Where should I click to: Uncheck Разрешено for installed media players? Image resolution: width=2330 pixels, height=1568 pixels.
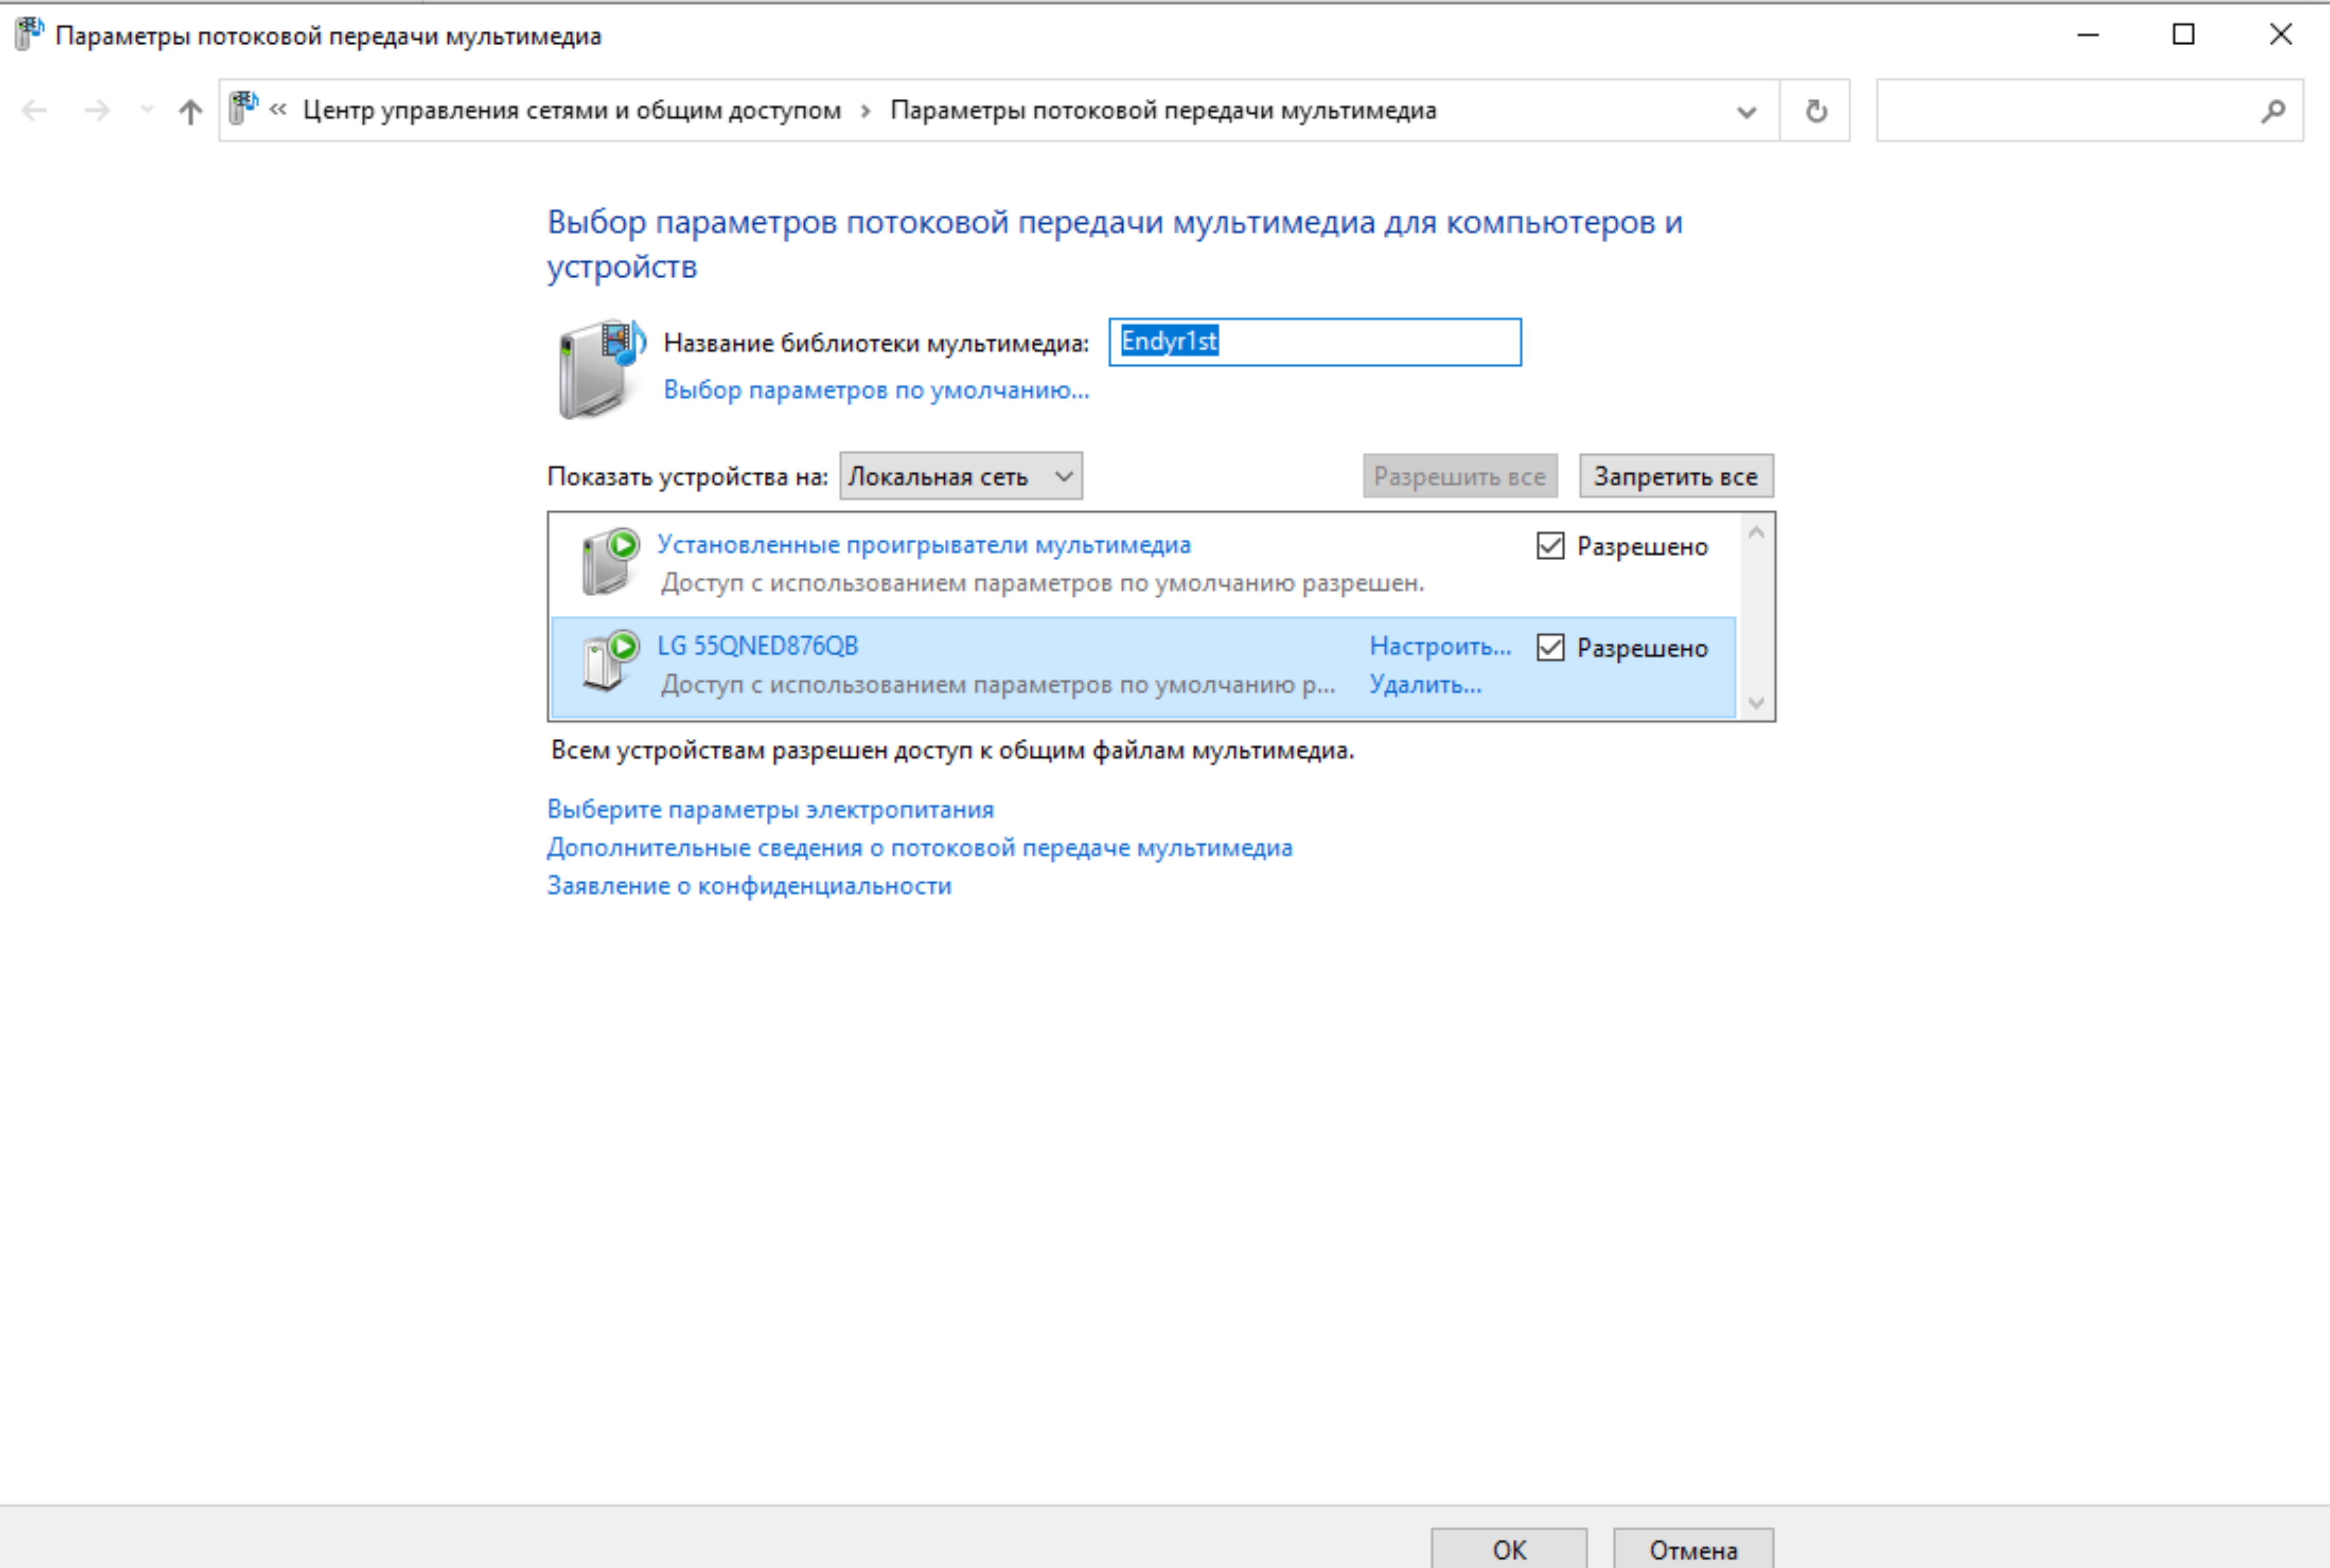1550,546
